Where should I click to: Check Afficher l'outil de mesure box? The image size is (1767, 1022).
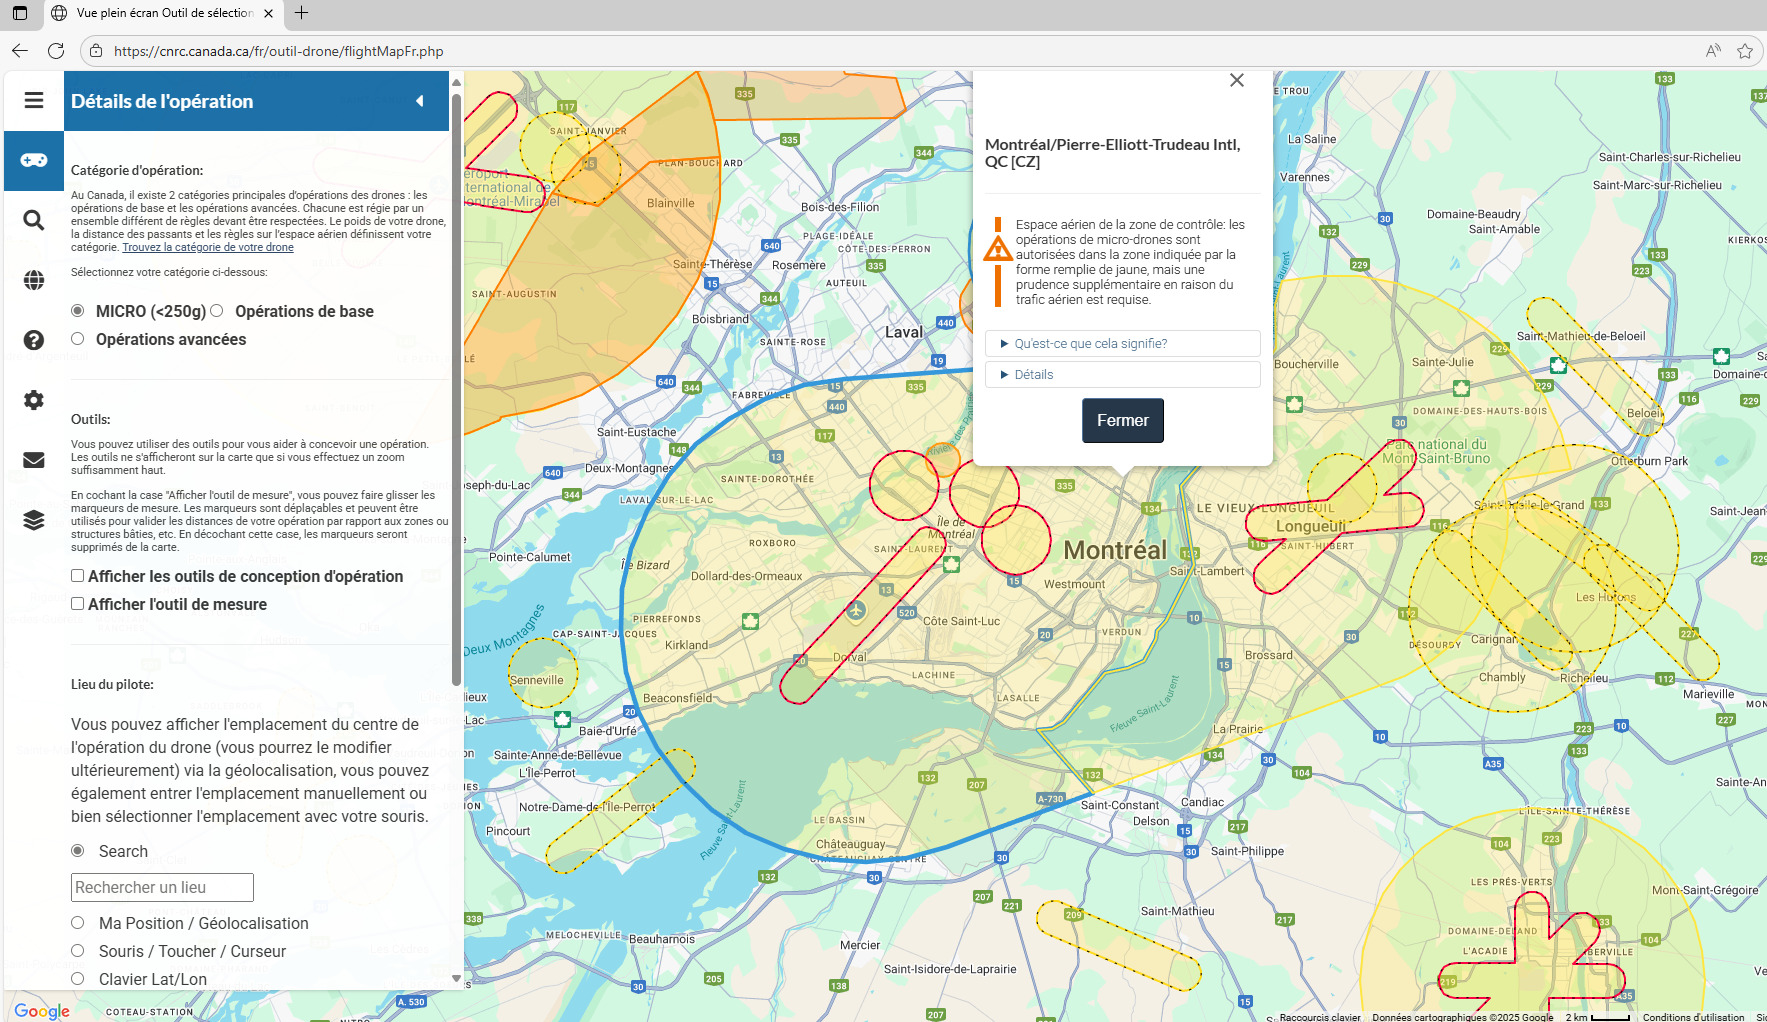(78, 604)
